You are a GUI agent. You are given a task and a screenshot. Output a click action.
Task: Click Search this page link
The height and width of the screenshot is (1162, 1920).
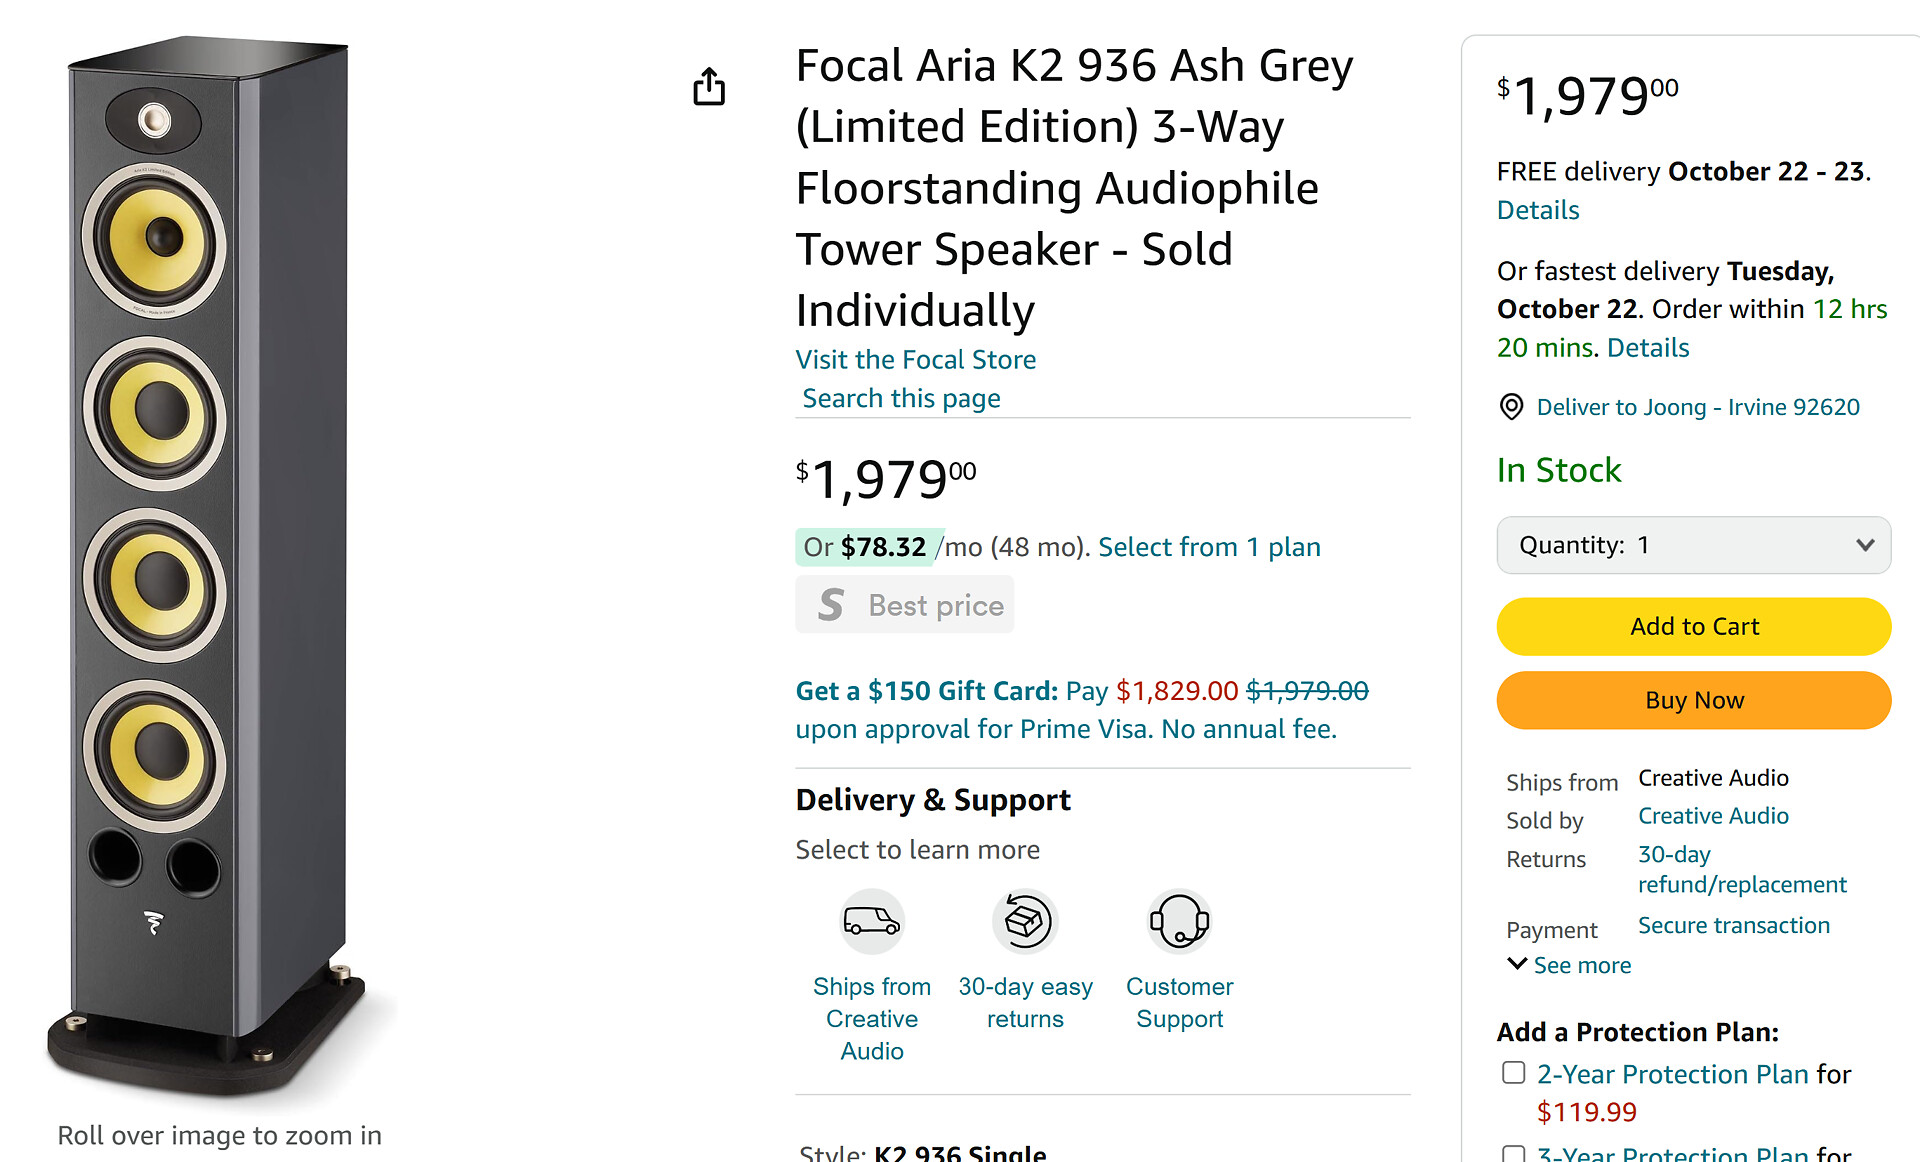[901, 398]
